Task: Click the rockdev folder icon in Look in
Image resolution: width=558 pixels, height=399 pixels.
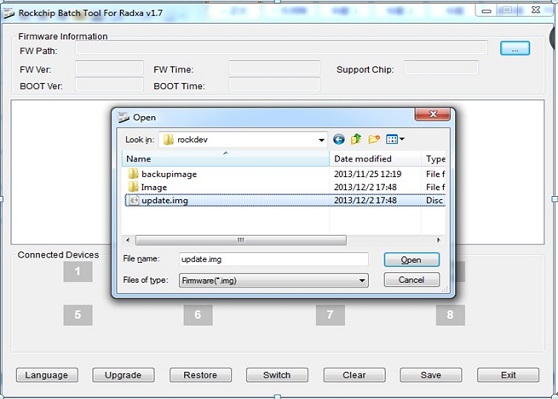Action: (168, 140)
